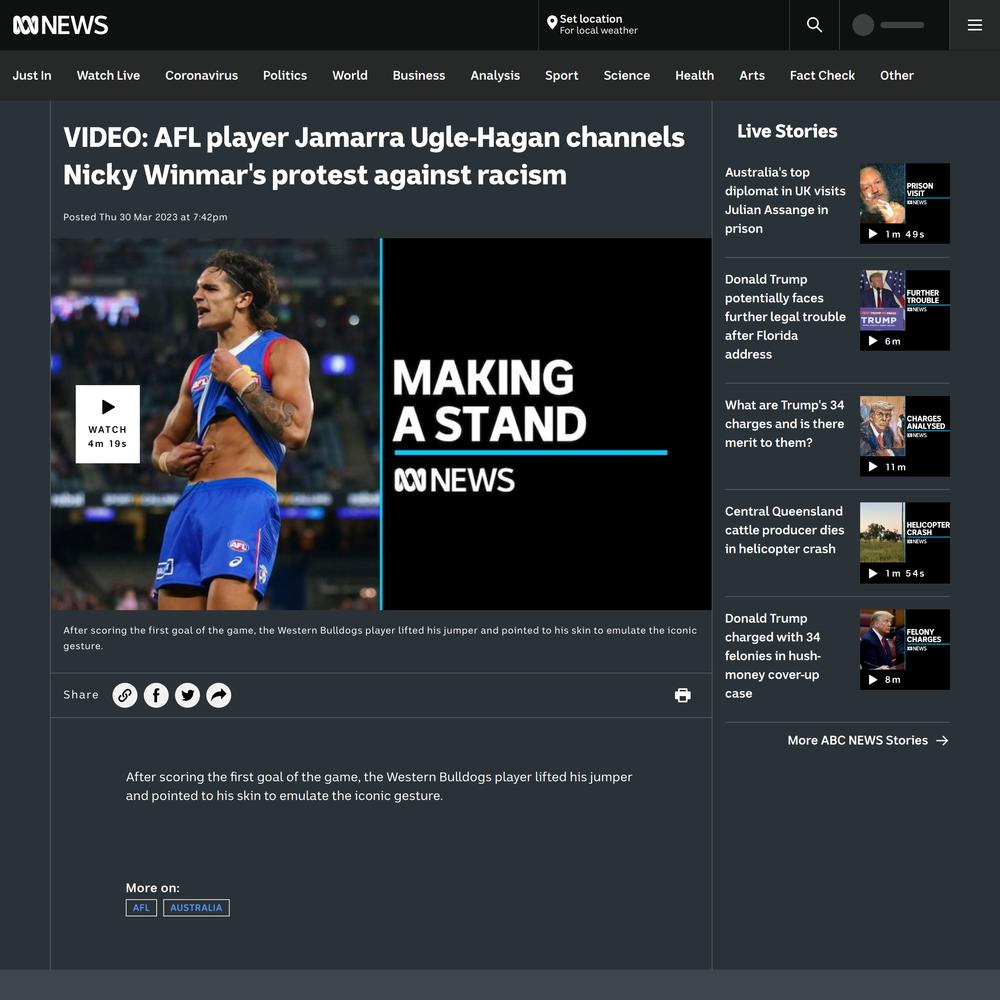Click the Posted Thu 30 Mar 2023 timestamp
The height and width of the screenshot is (1000, 1000).
point(145,217)
